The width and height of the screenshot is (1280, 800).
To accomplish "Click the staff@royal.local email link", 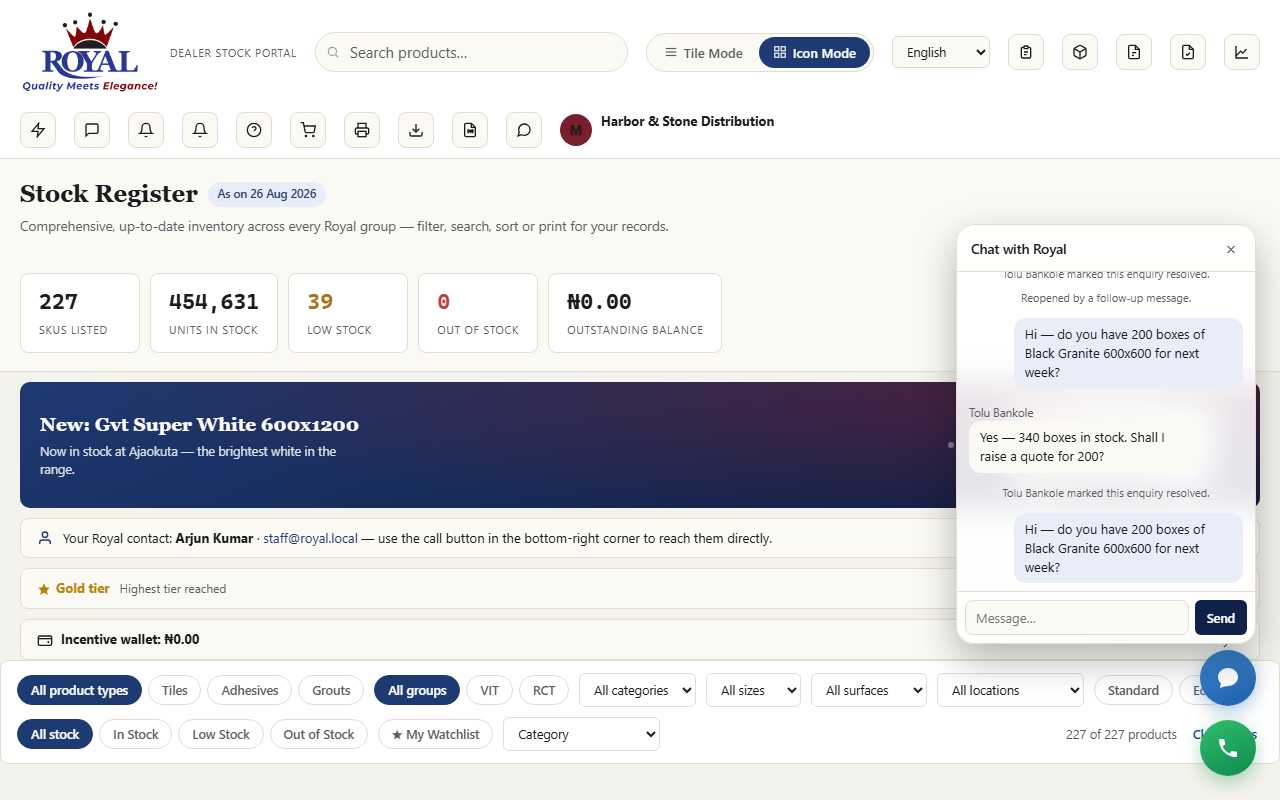I will point(310,538).
